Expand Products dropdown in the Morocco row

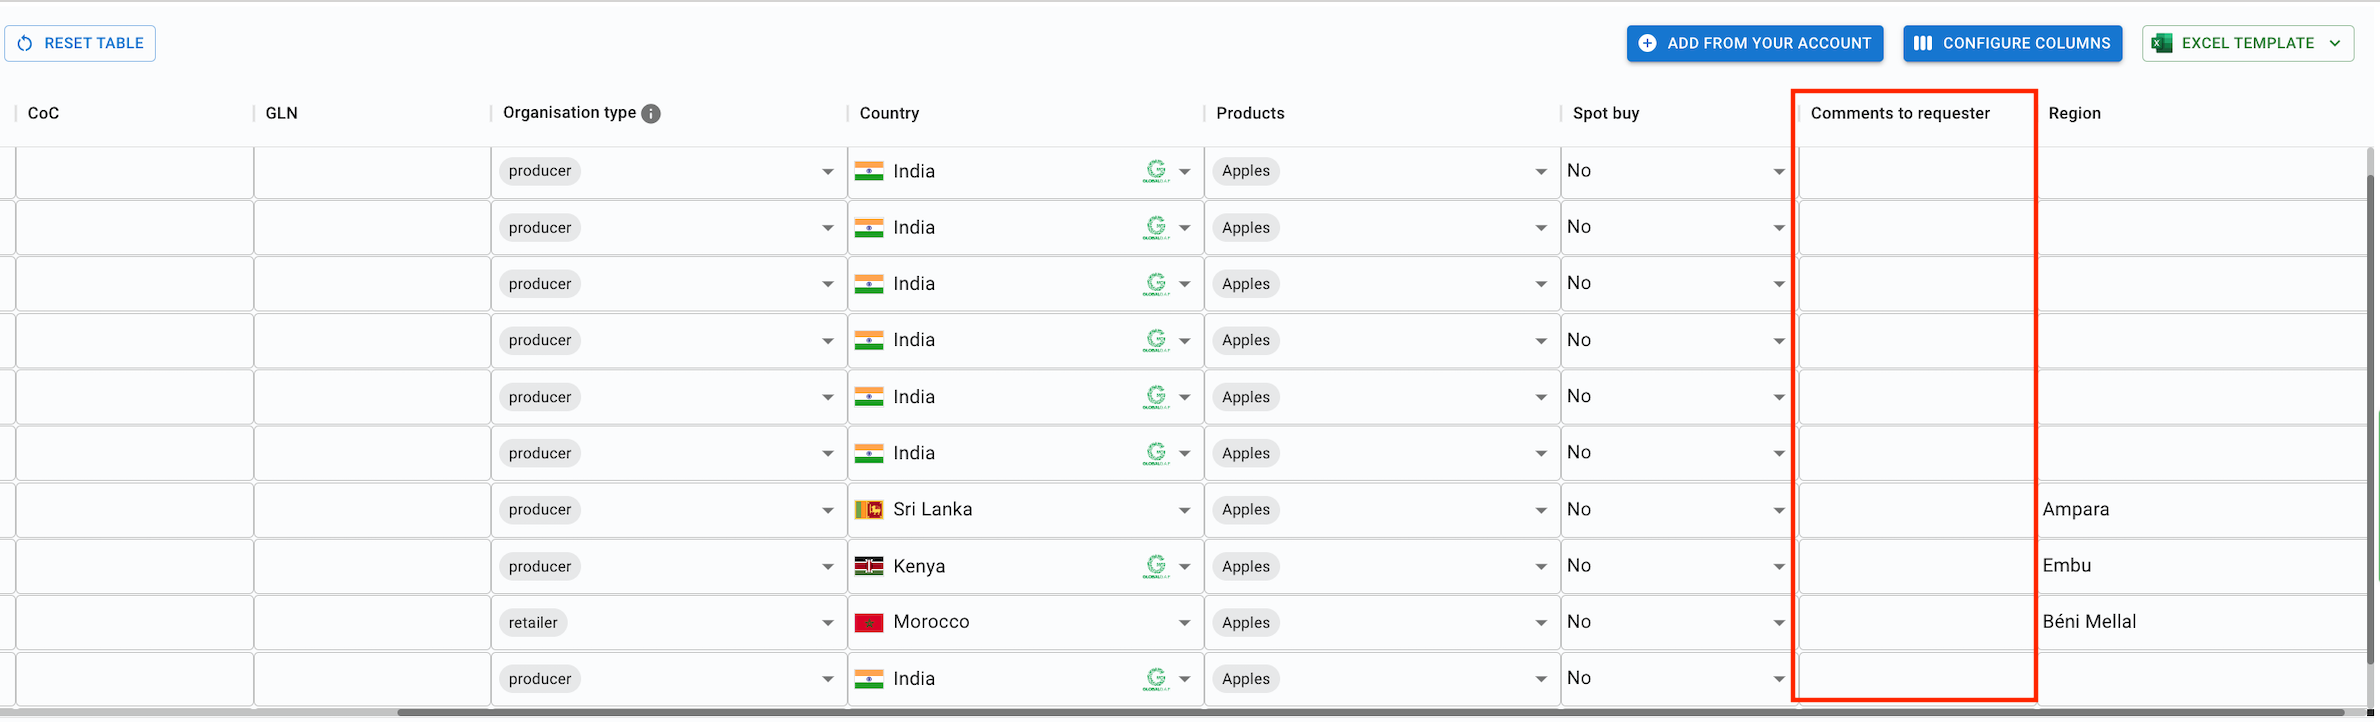tap(1541, 623)
